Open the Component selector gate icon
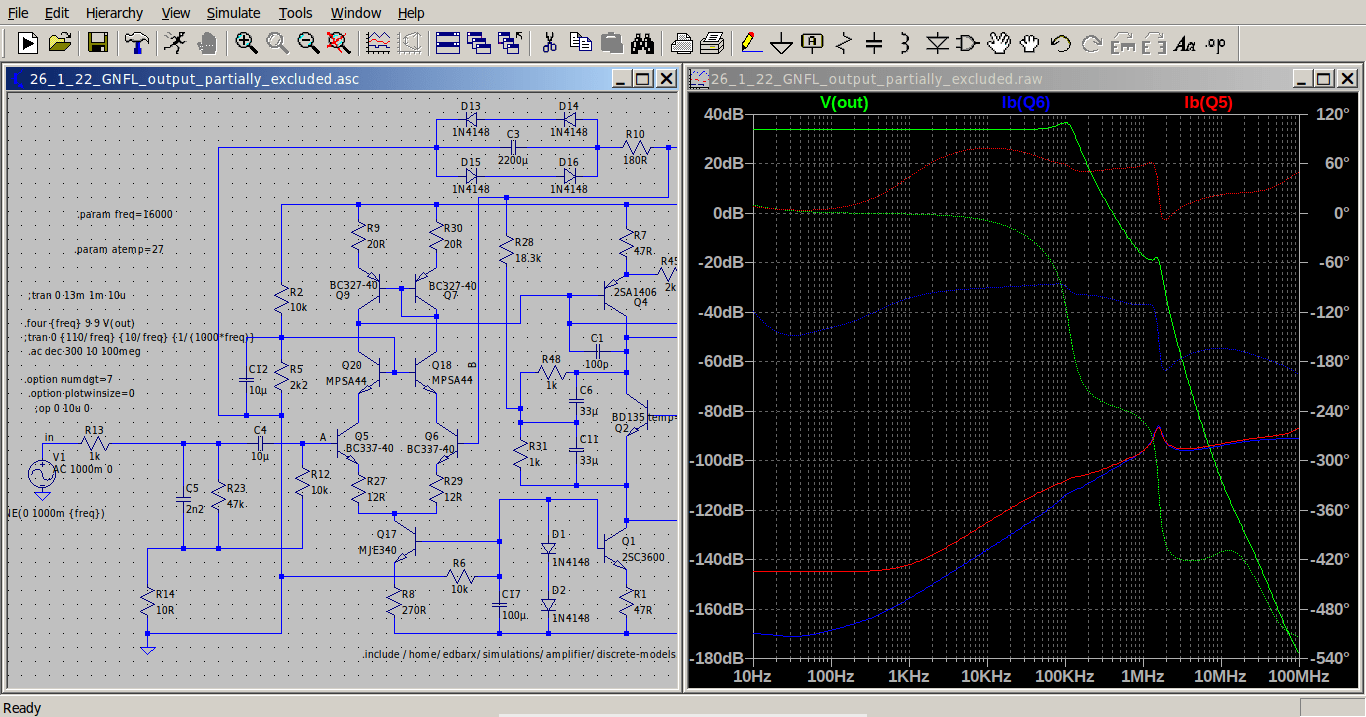The height and width of the screenshot is (717, 1366). [x=968, y=43]
